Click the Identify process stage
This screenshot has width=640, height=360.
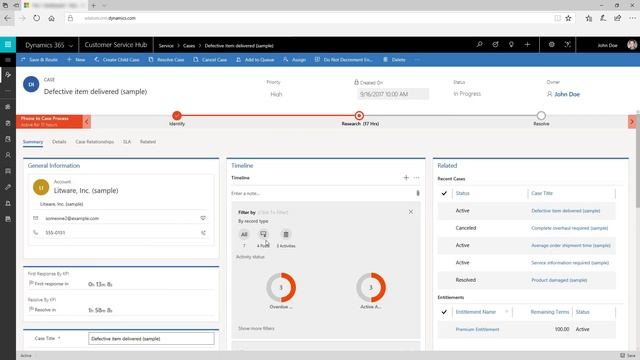tap(177, 116)
